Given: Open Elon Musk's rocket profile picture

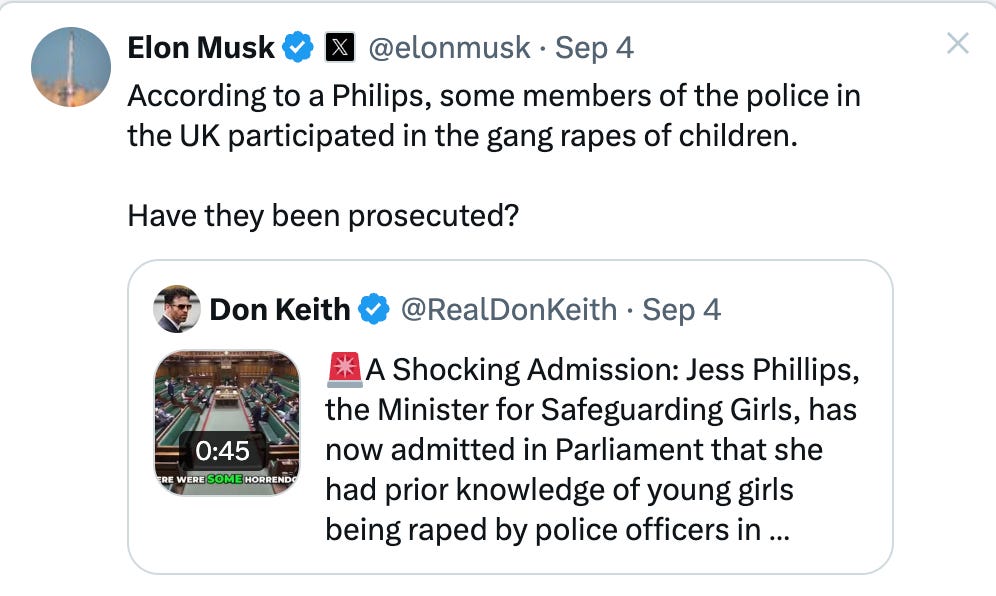Looking at the screenshot, I should tap(71, 67).
